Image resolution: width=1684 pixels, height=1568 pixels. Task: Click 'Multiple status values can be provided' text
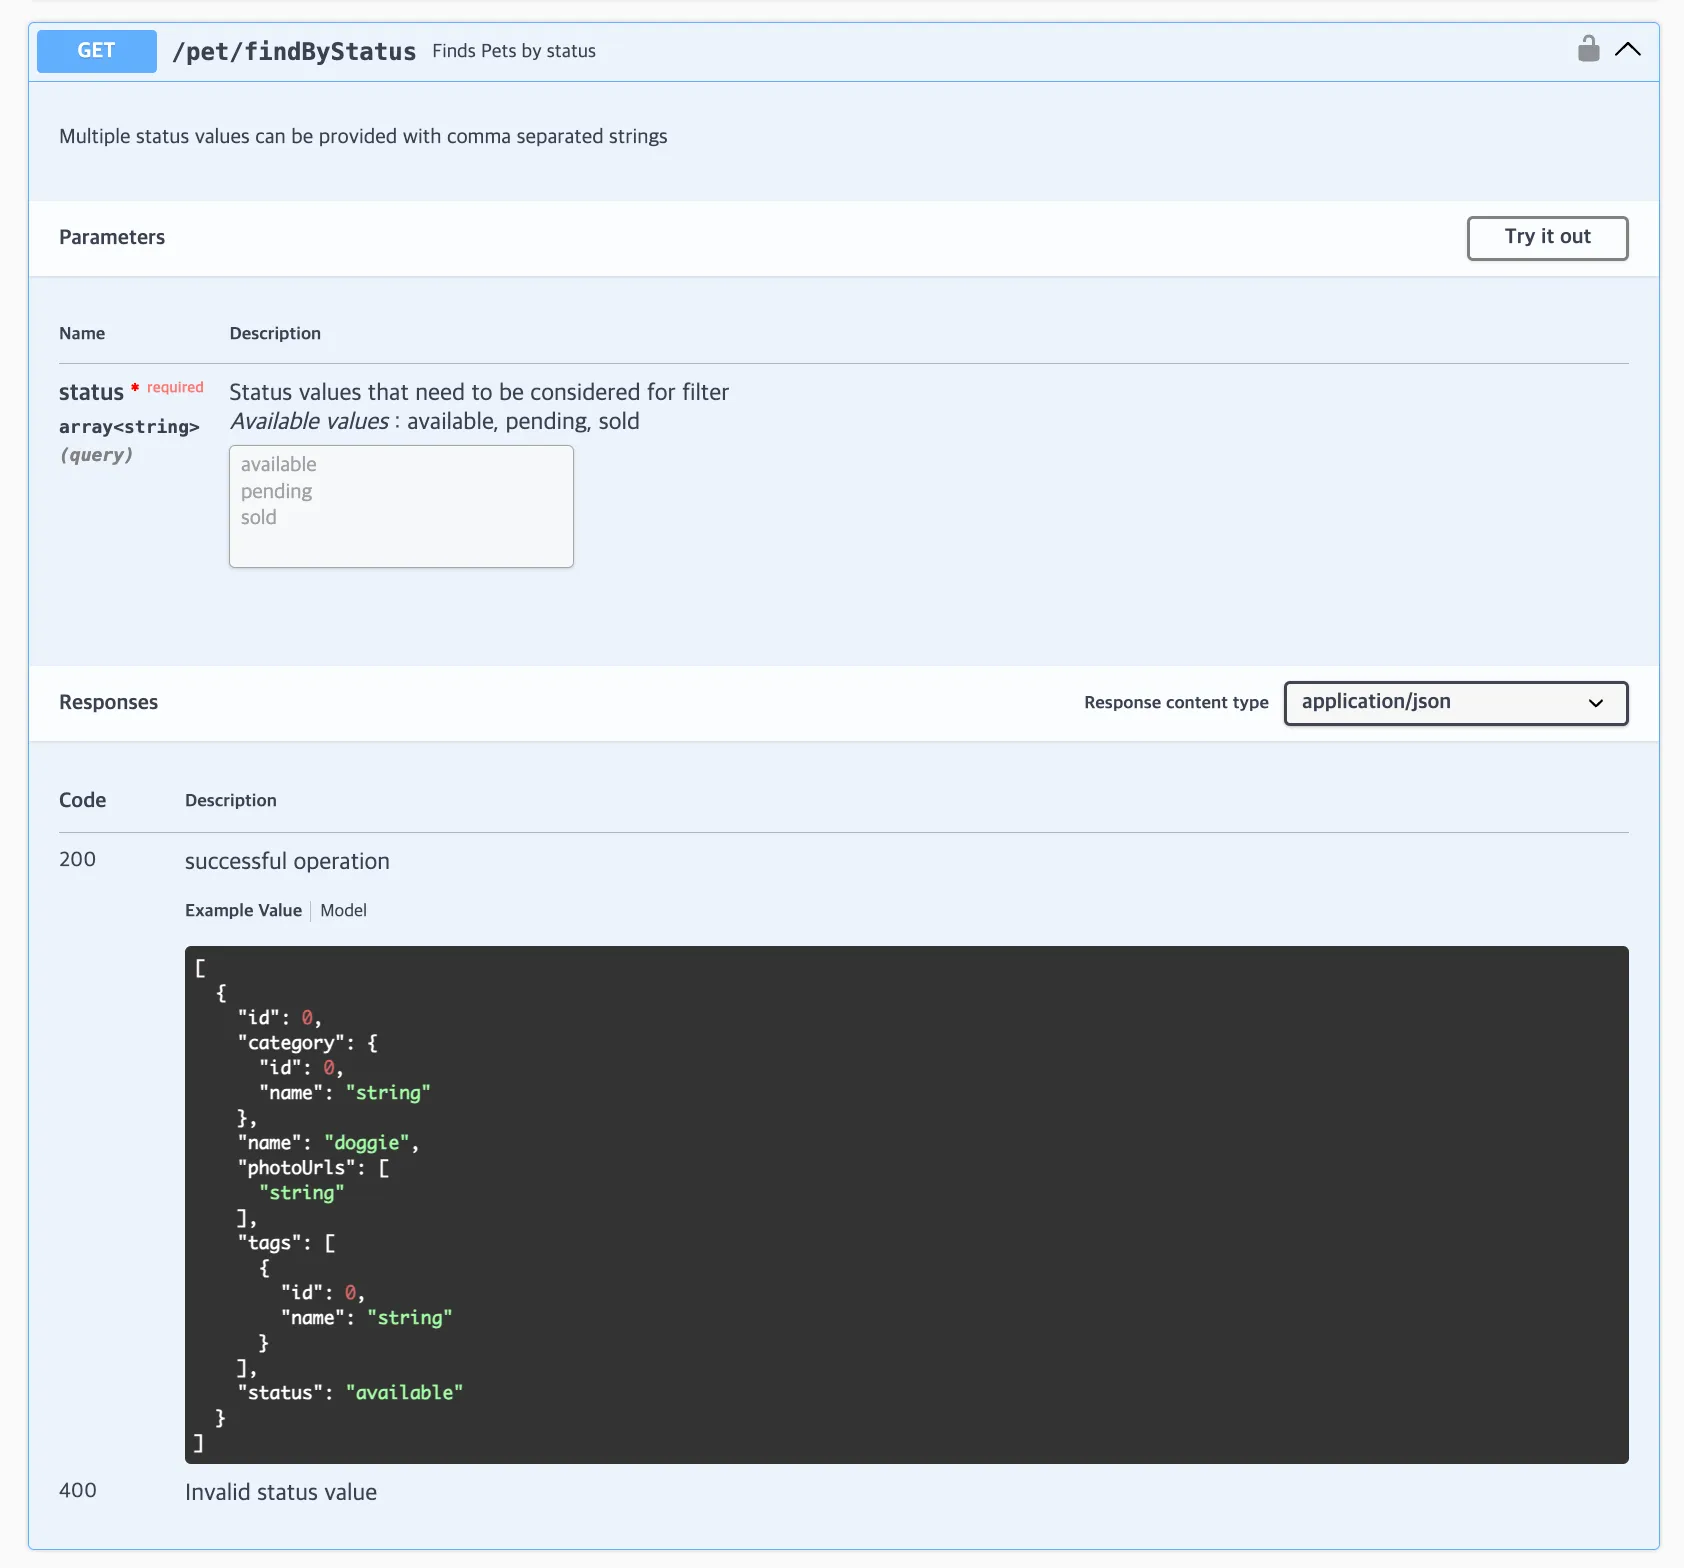[363, 136]
